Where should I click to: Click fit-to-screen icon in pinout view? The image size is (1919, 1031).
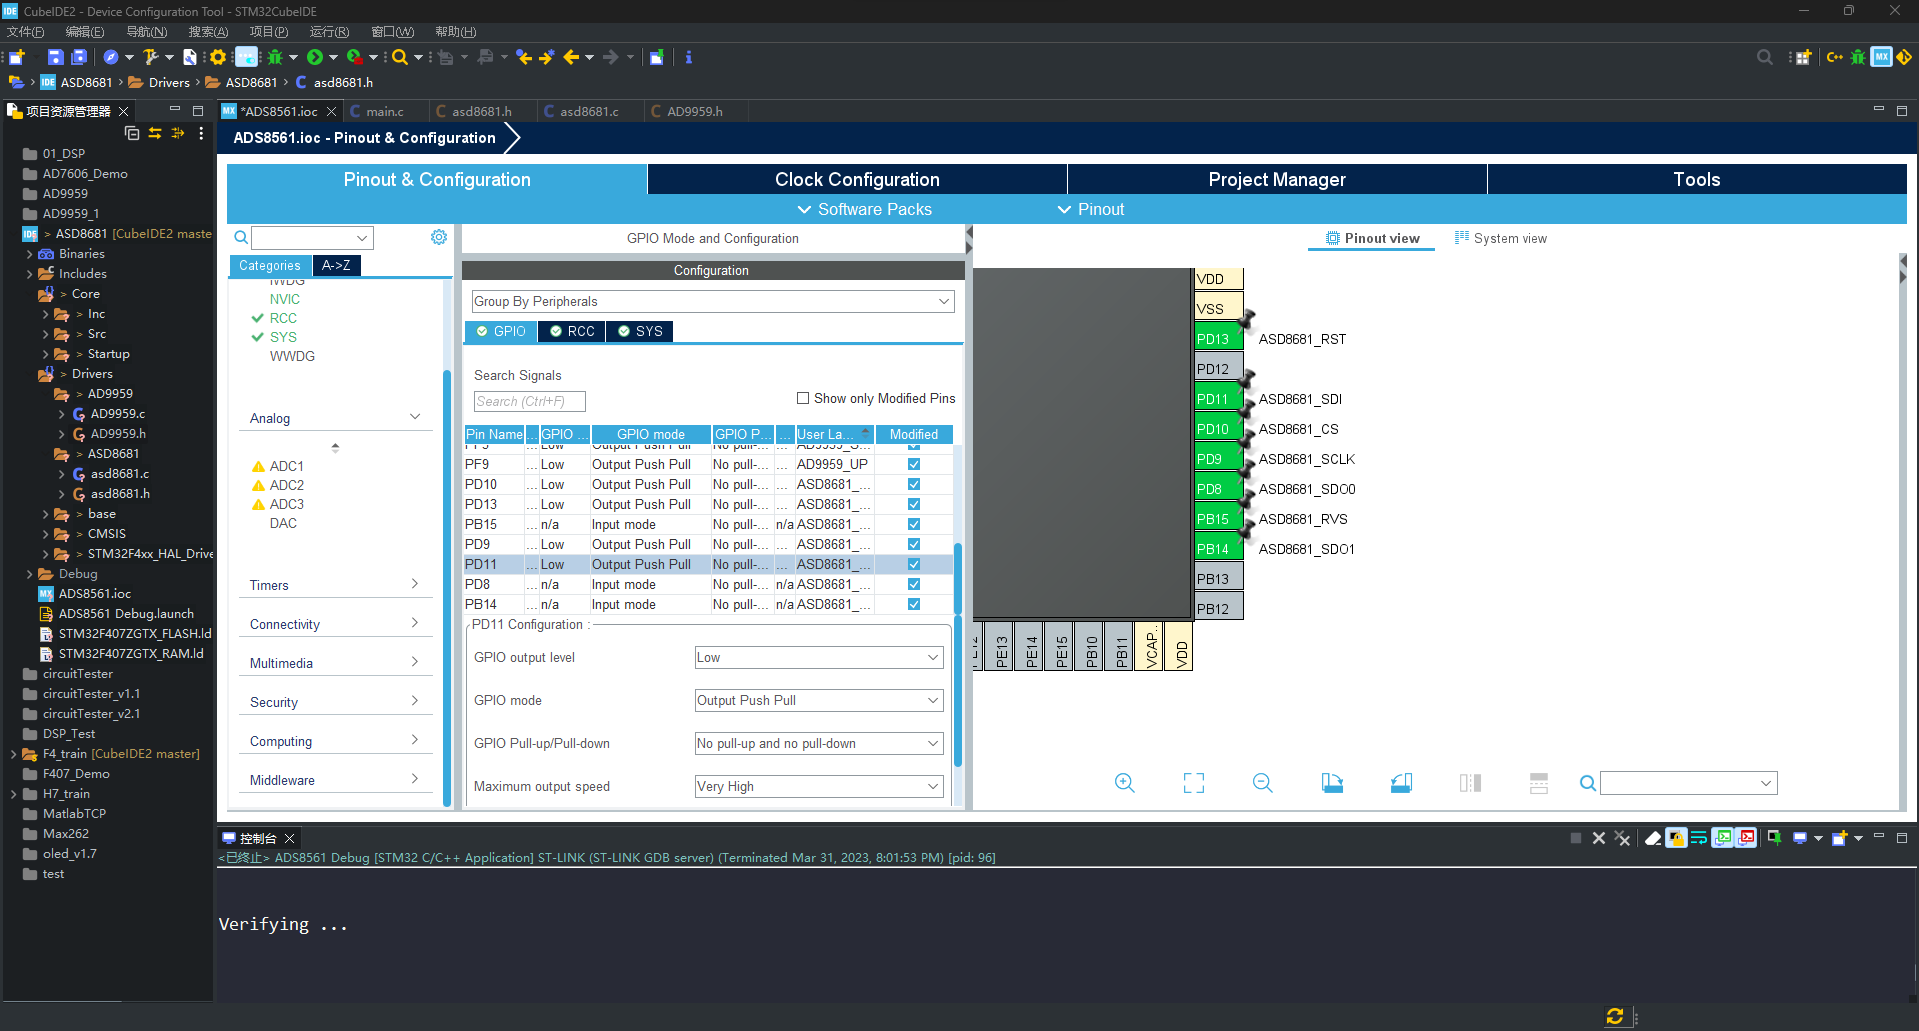(x=1194, y=783)
